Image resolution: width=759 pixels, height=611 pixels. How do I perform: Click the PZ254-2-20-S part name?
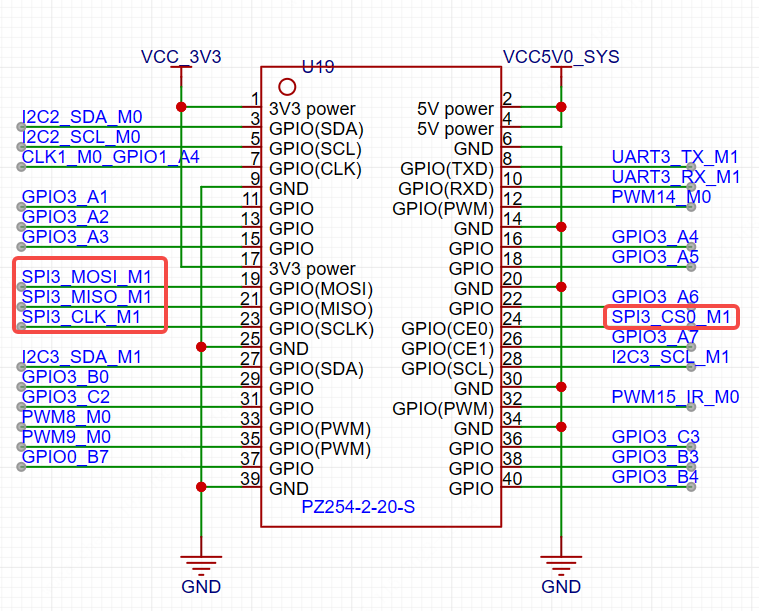coord(358,508)
